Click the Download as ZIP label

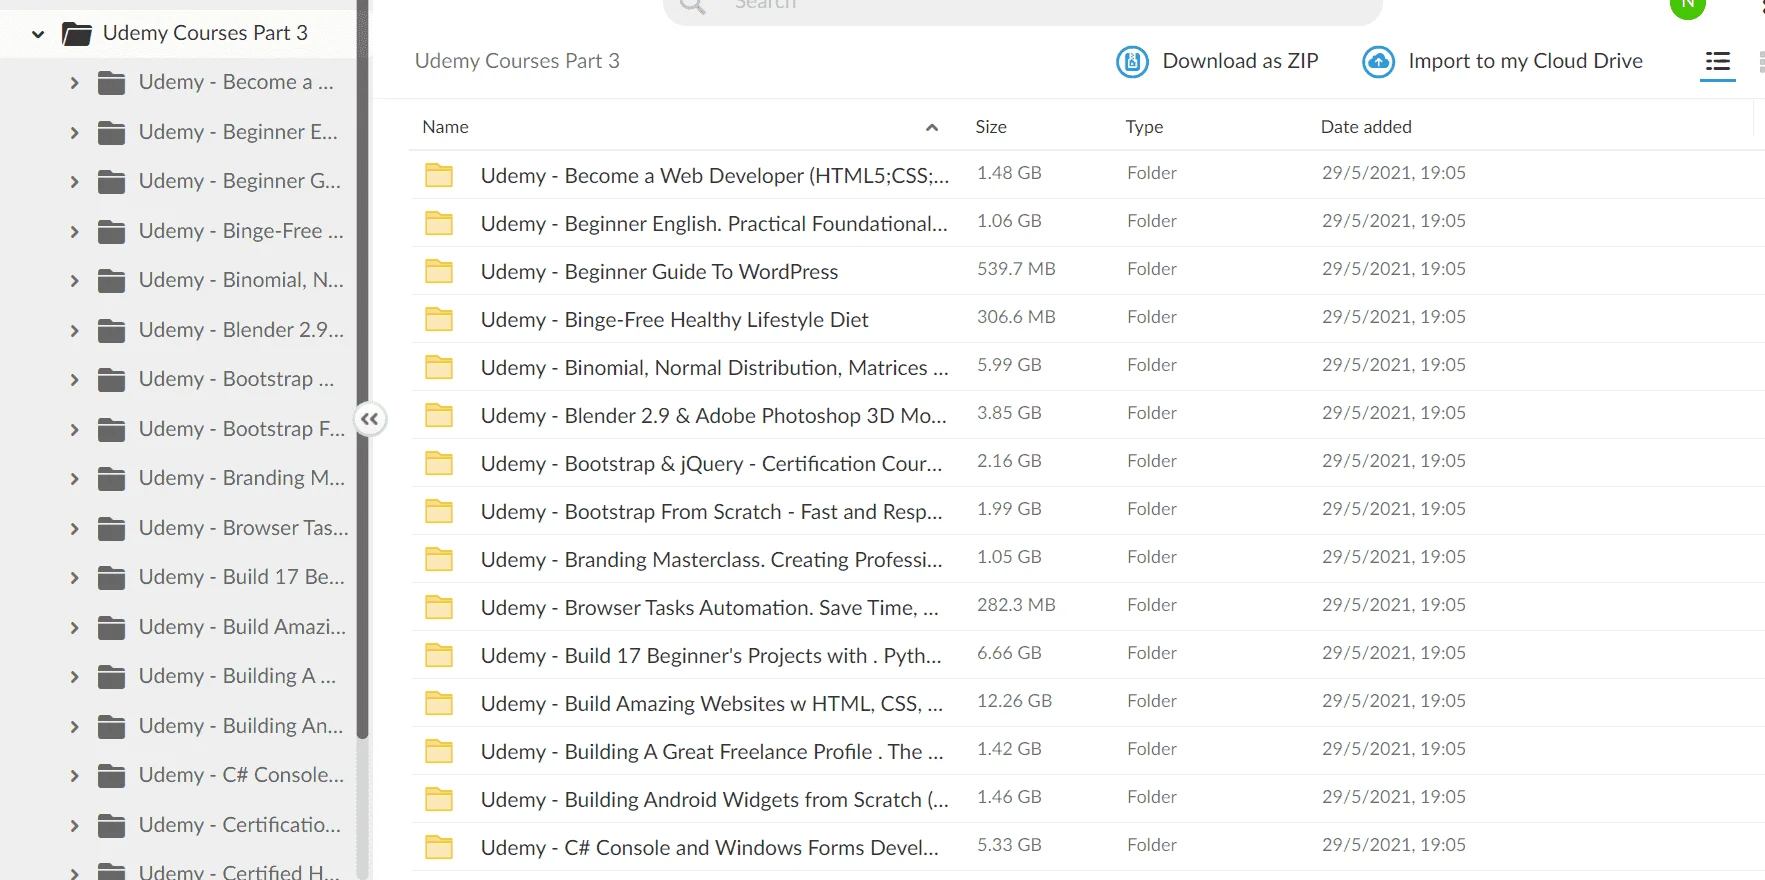pyautogui.click(x=1240, y=61)
